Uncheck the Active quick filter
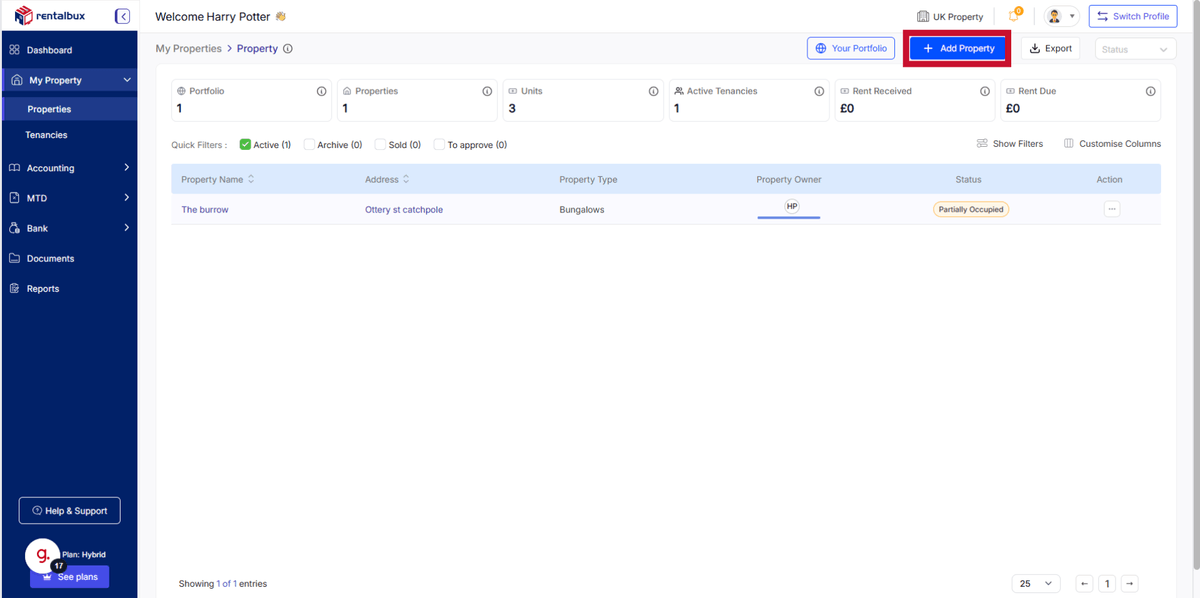Image resolution: width=1200 pixels, height=598 pixels. coord(245,145)
